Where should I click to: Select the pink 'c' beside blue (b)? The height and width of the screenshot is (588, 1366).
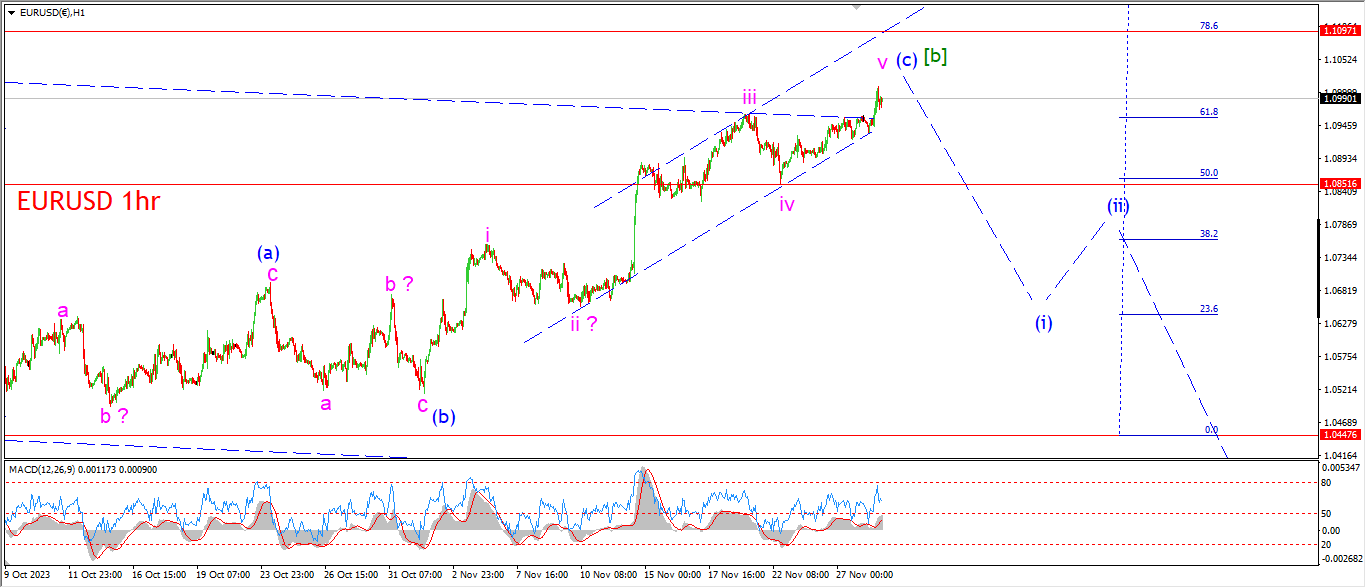point(423,404)
